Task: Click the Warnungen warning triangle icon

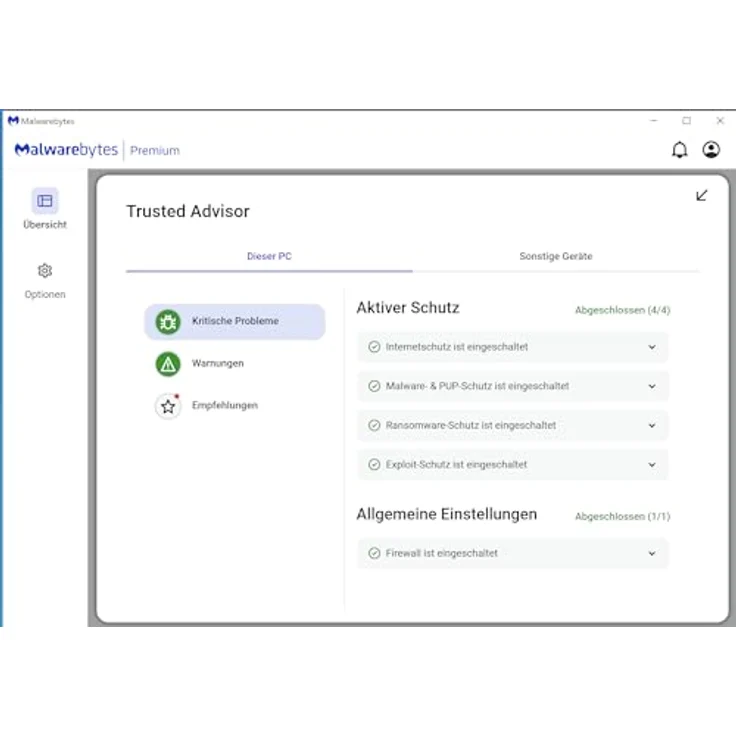Action: pyautogui.click(x=168, y=364)
